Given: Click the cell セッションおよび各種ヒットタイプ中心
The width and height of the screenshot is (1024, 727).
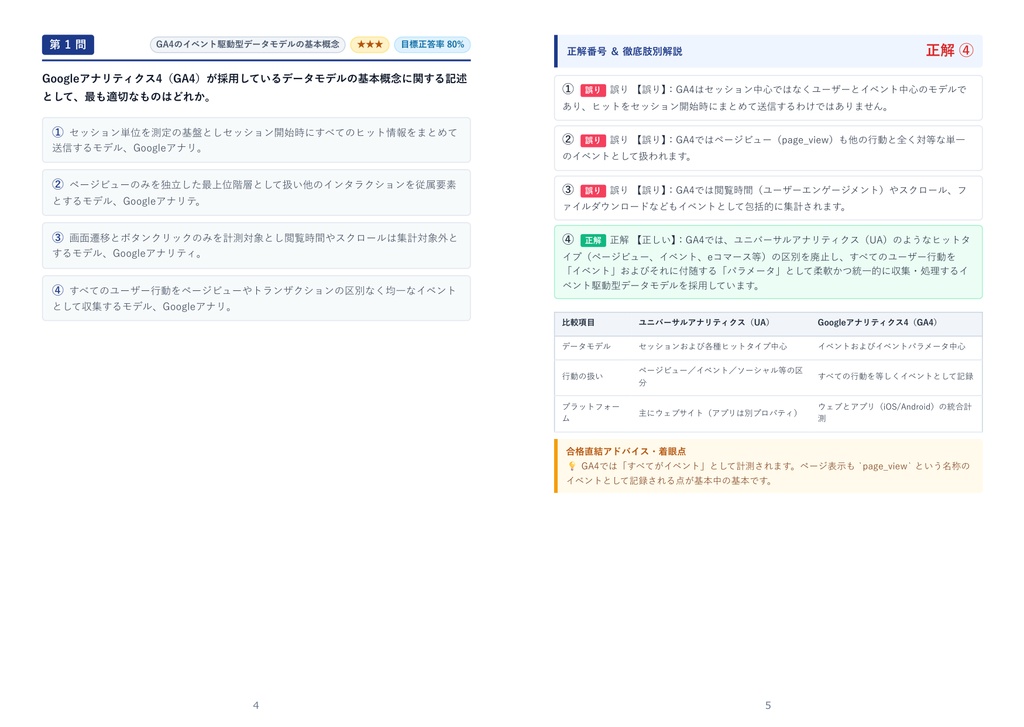Looking at the screenshot, I should pyautogui.click(x=712, y=347).
